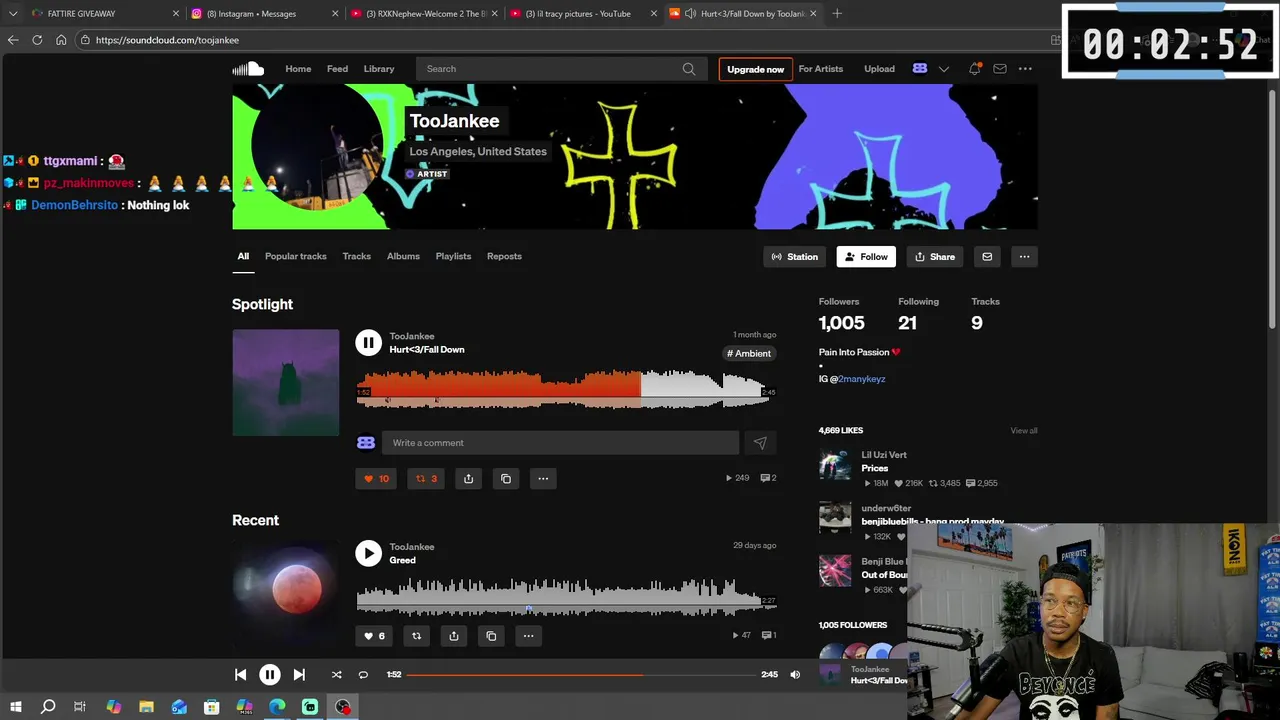Open the Hurt<3/Fall Down cover art
This screenshot has width=1280, height=720.
[x=286, y=383]
